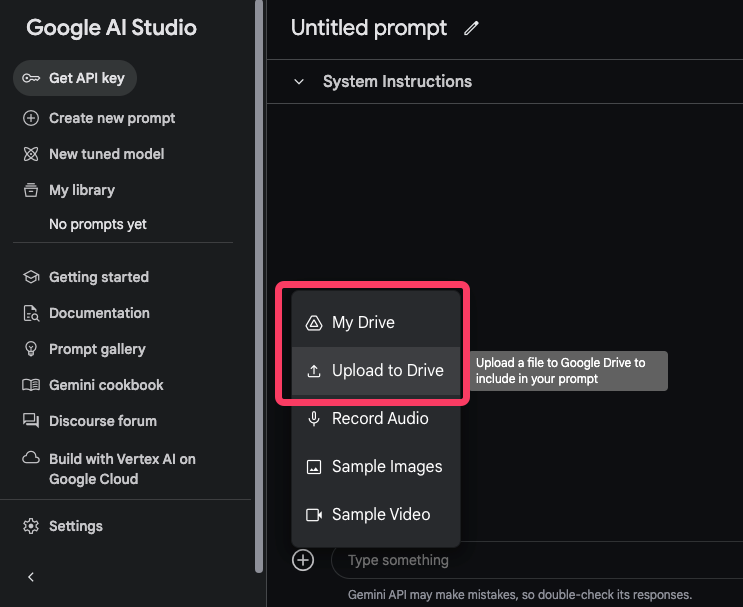
Task: Choose Upload to Drive menu option
Action: (x=387, y=370)
